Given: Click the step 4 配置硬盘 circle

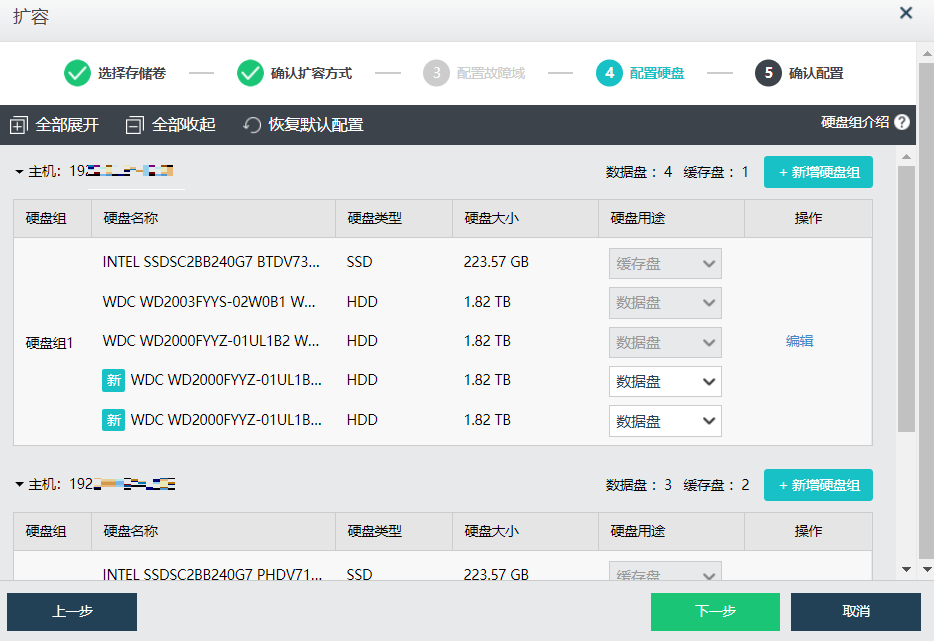Looking at the screenshot, I should pyautogui.click(x=609, y=73).
